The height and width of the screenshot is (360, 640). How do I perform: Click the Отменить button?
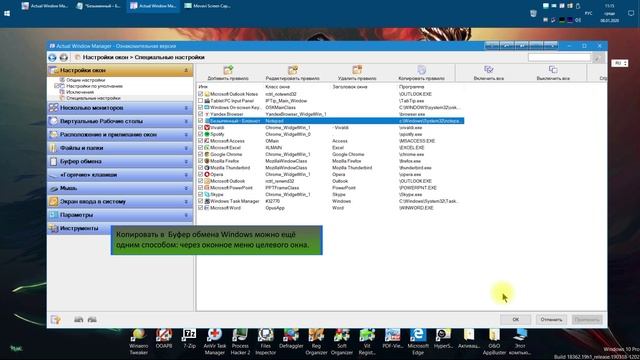coord(551,320)
